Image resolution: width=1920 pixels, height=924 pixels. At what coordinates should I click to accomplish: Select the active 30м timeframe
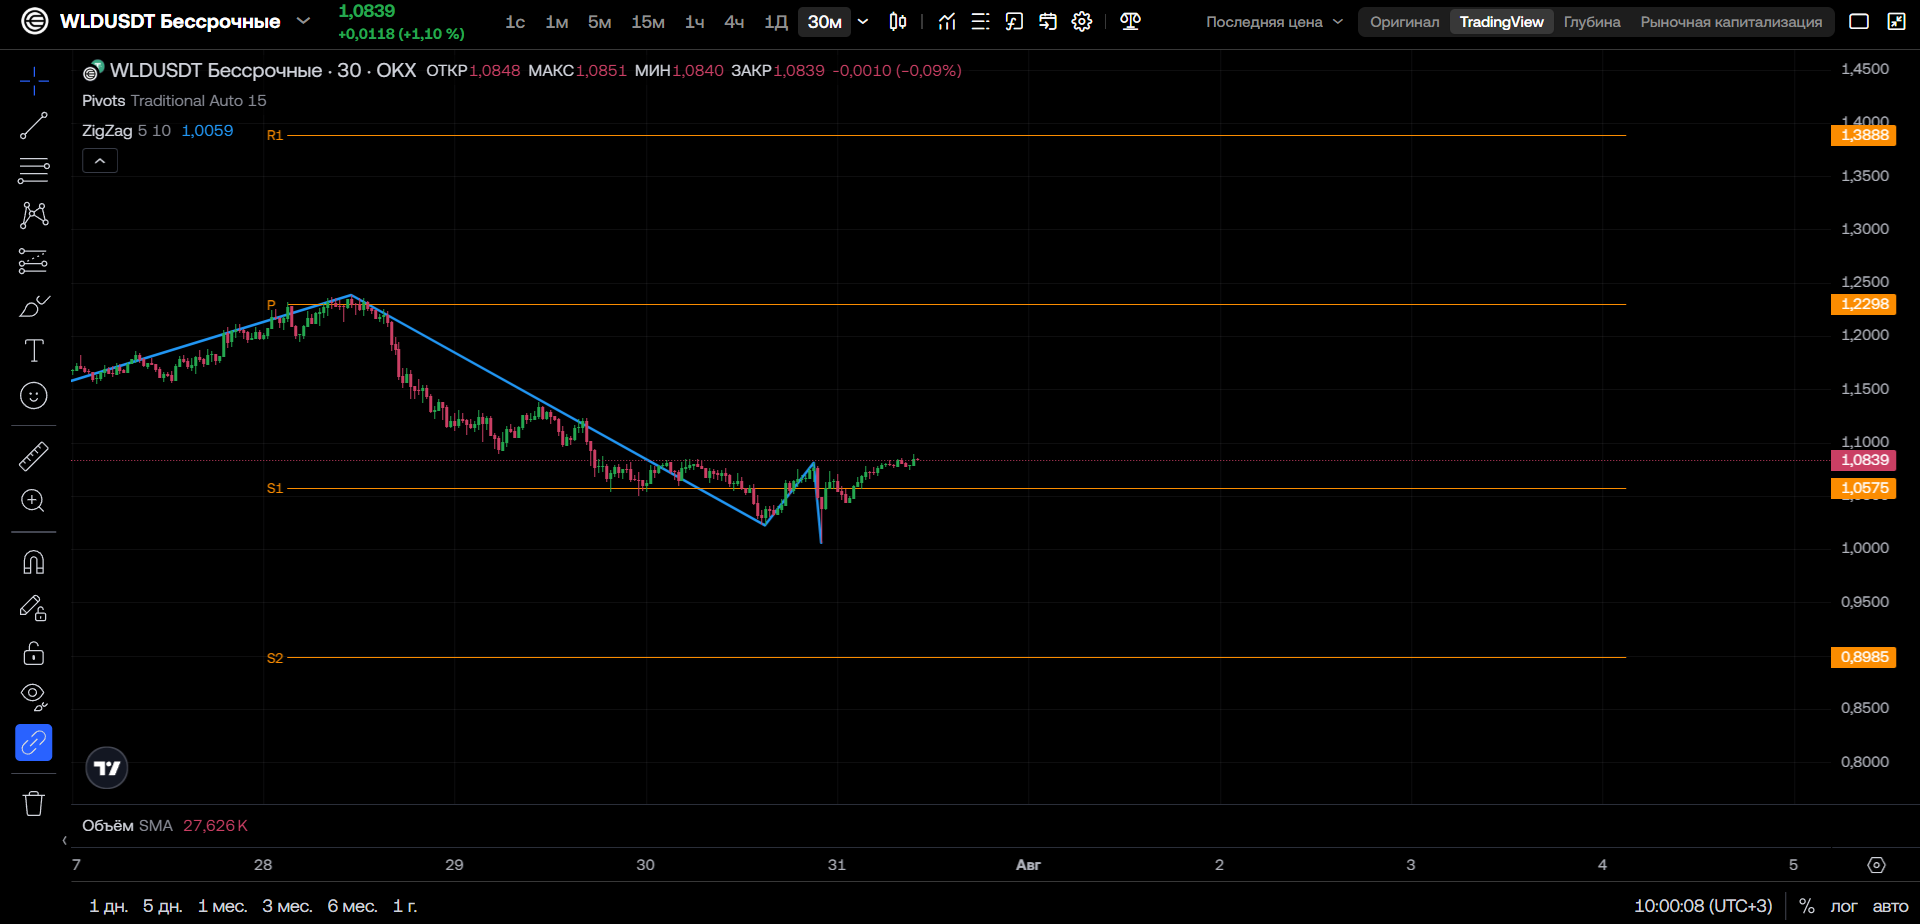pyautogui.click(x=825, y=22)
